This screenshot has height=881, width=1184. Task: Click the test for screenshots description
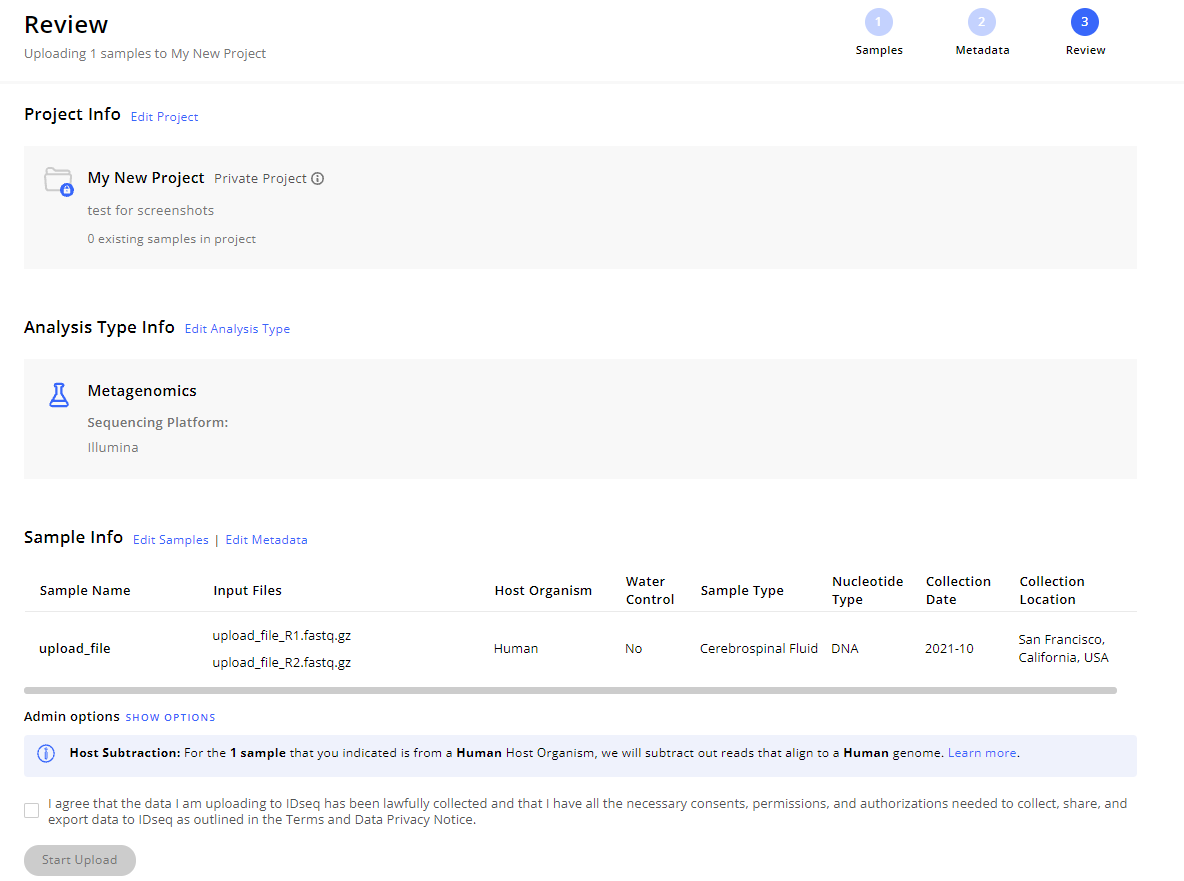150,211
